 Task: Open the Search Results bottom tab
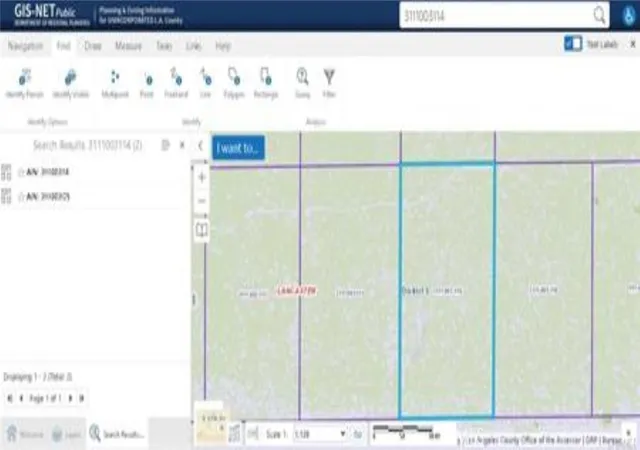click(x=117, y=434)
